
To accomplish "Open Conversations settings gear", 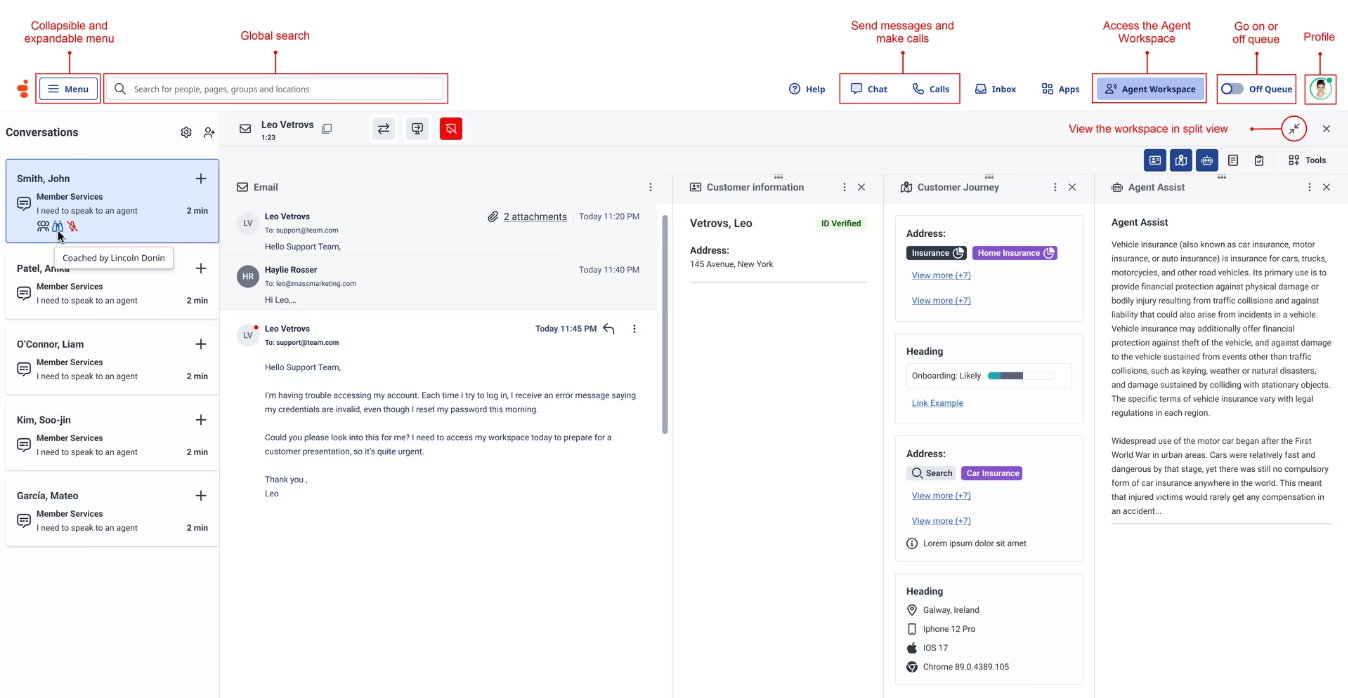I will coord(186,132).
